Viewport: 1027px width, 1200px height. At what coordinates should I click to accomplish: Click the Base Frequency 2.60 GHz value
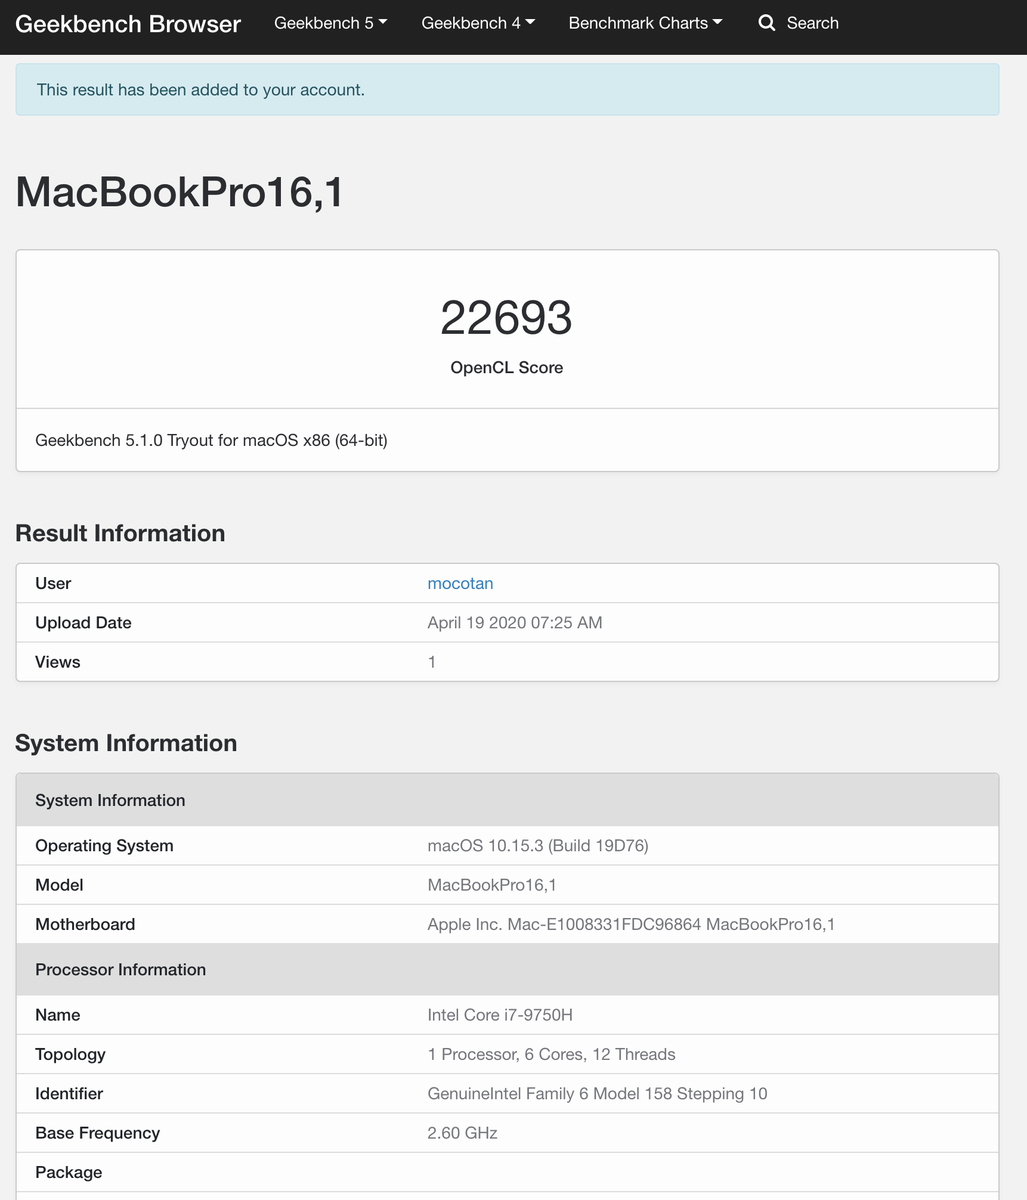click(462, 1133)
